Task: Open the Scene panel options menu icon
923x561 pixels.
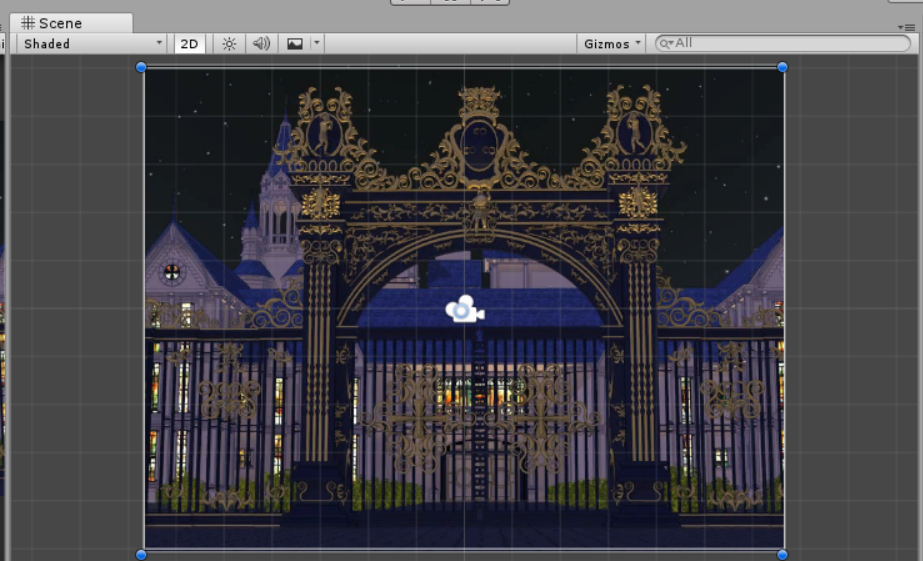Action: click(906, 27)
